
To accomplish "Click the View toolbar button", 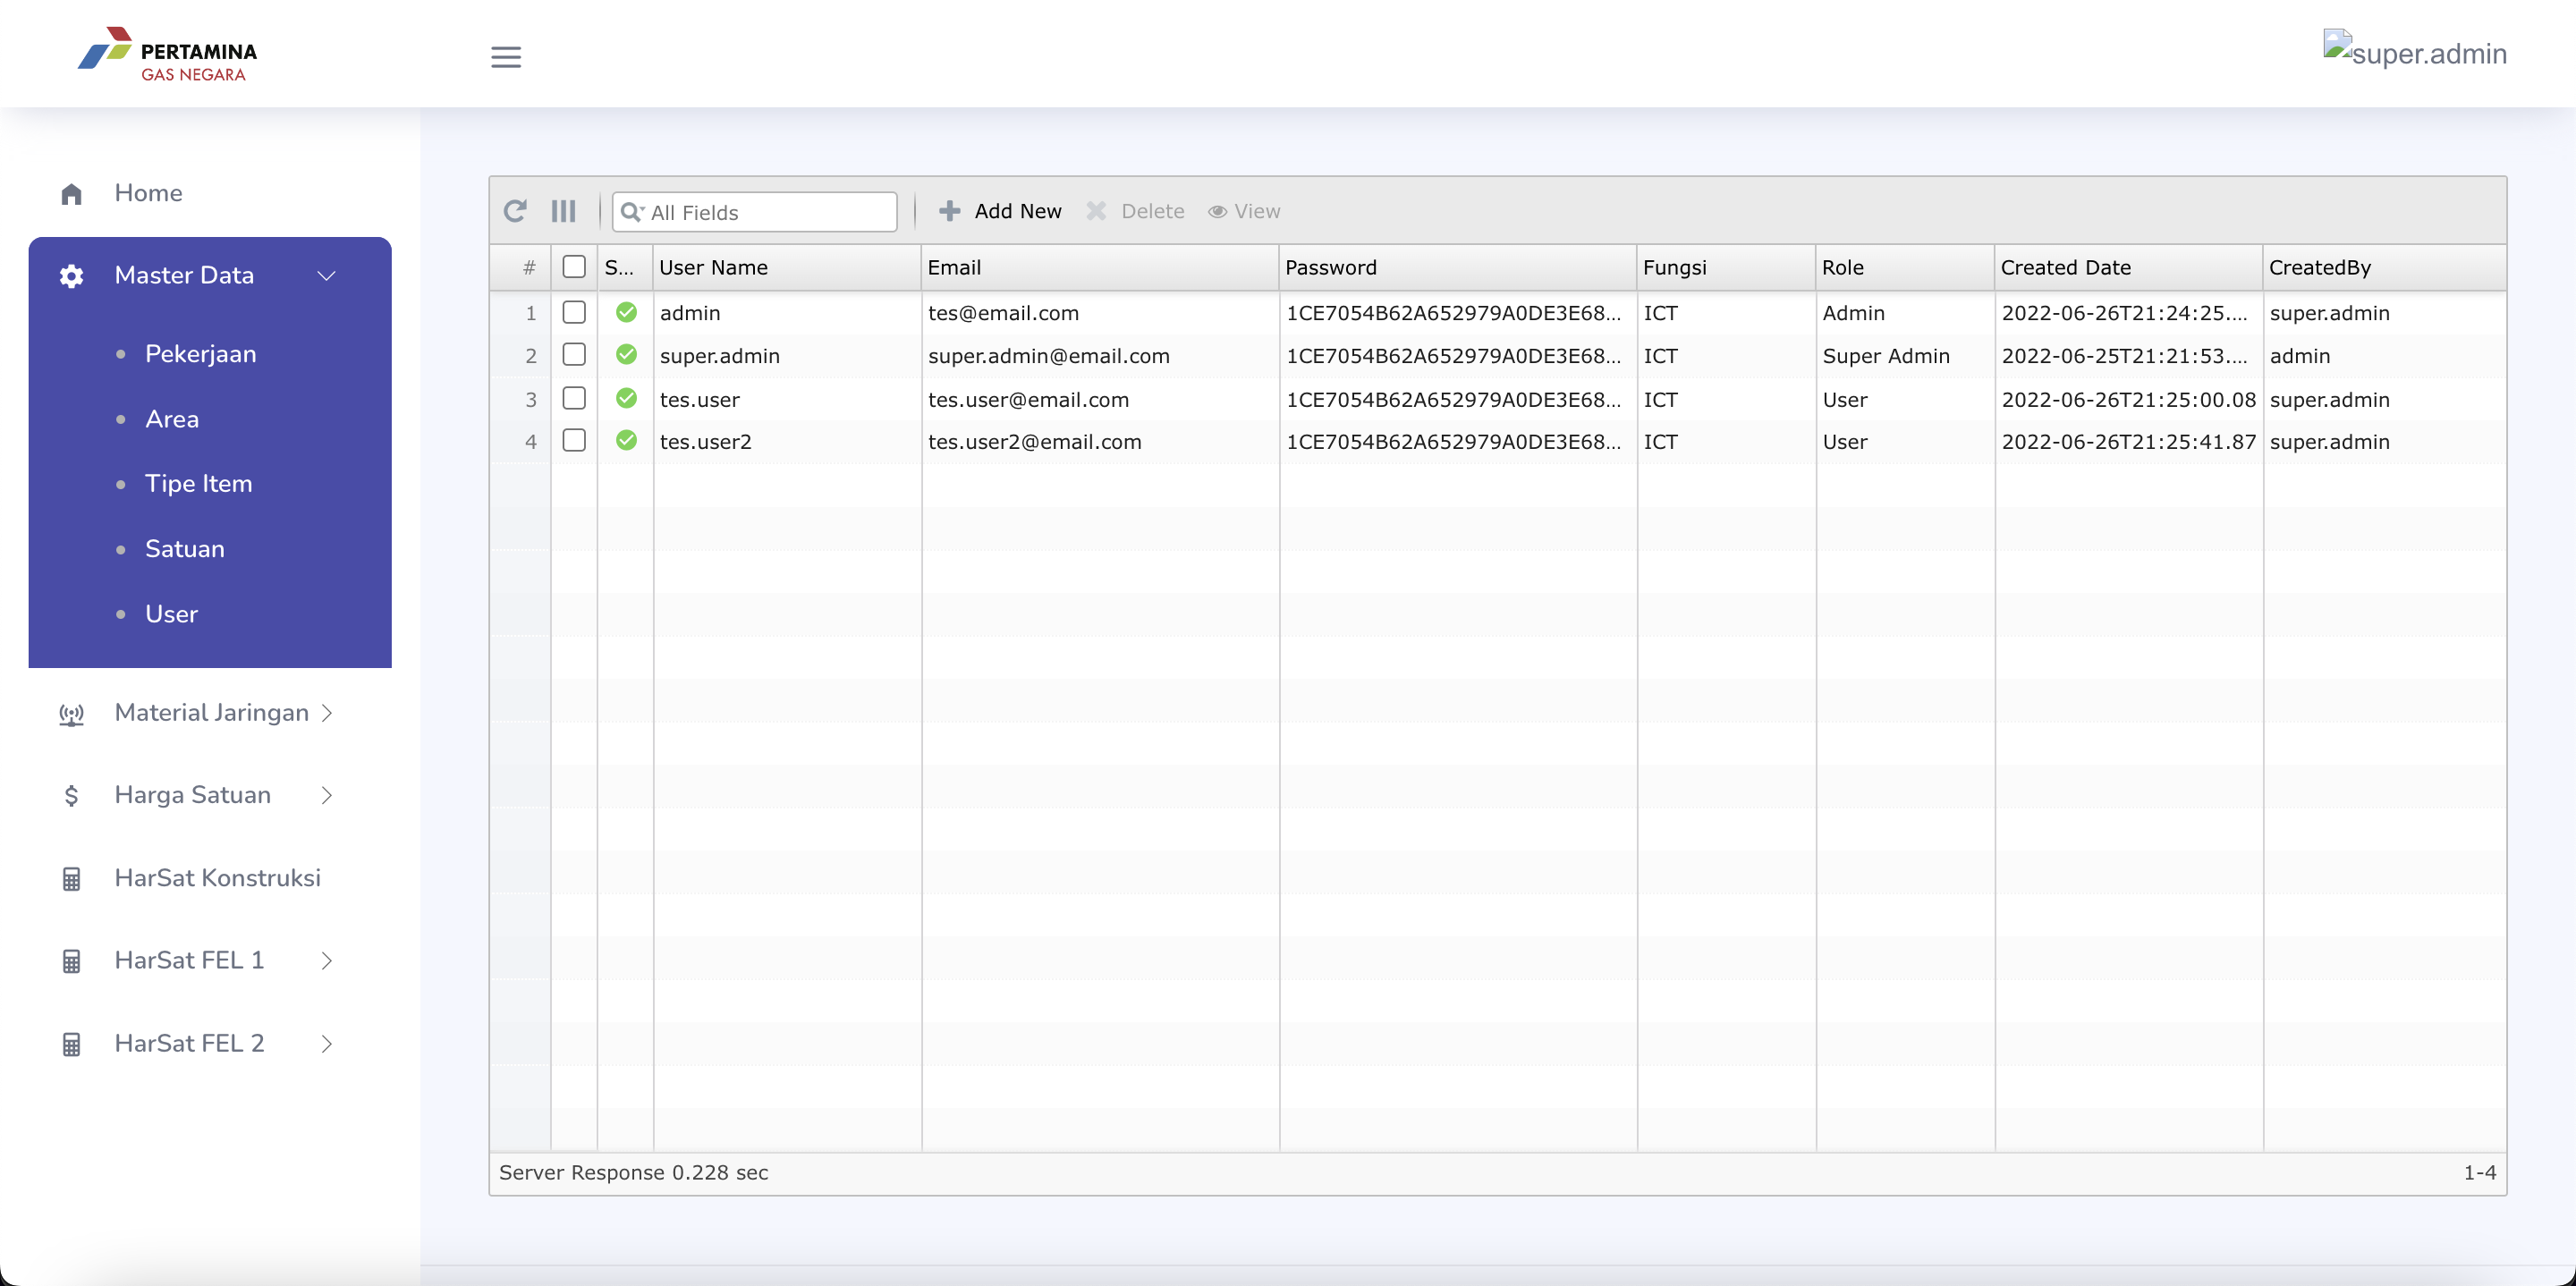I will click(1244, 211).
